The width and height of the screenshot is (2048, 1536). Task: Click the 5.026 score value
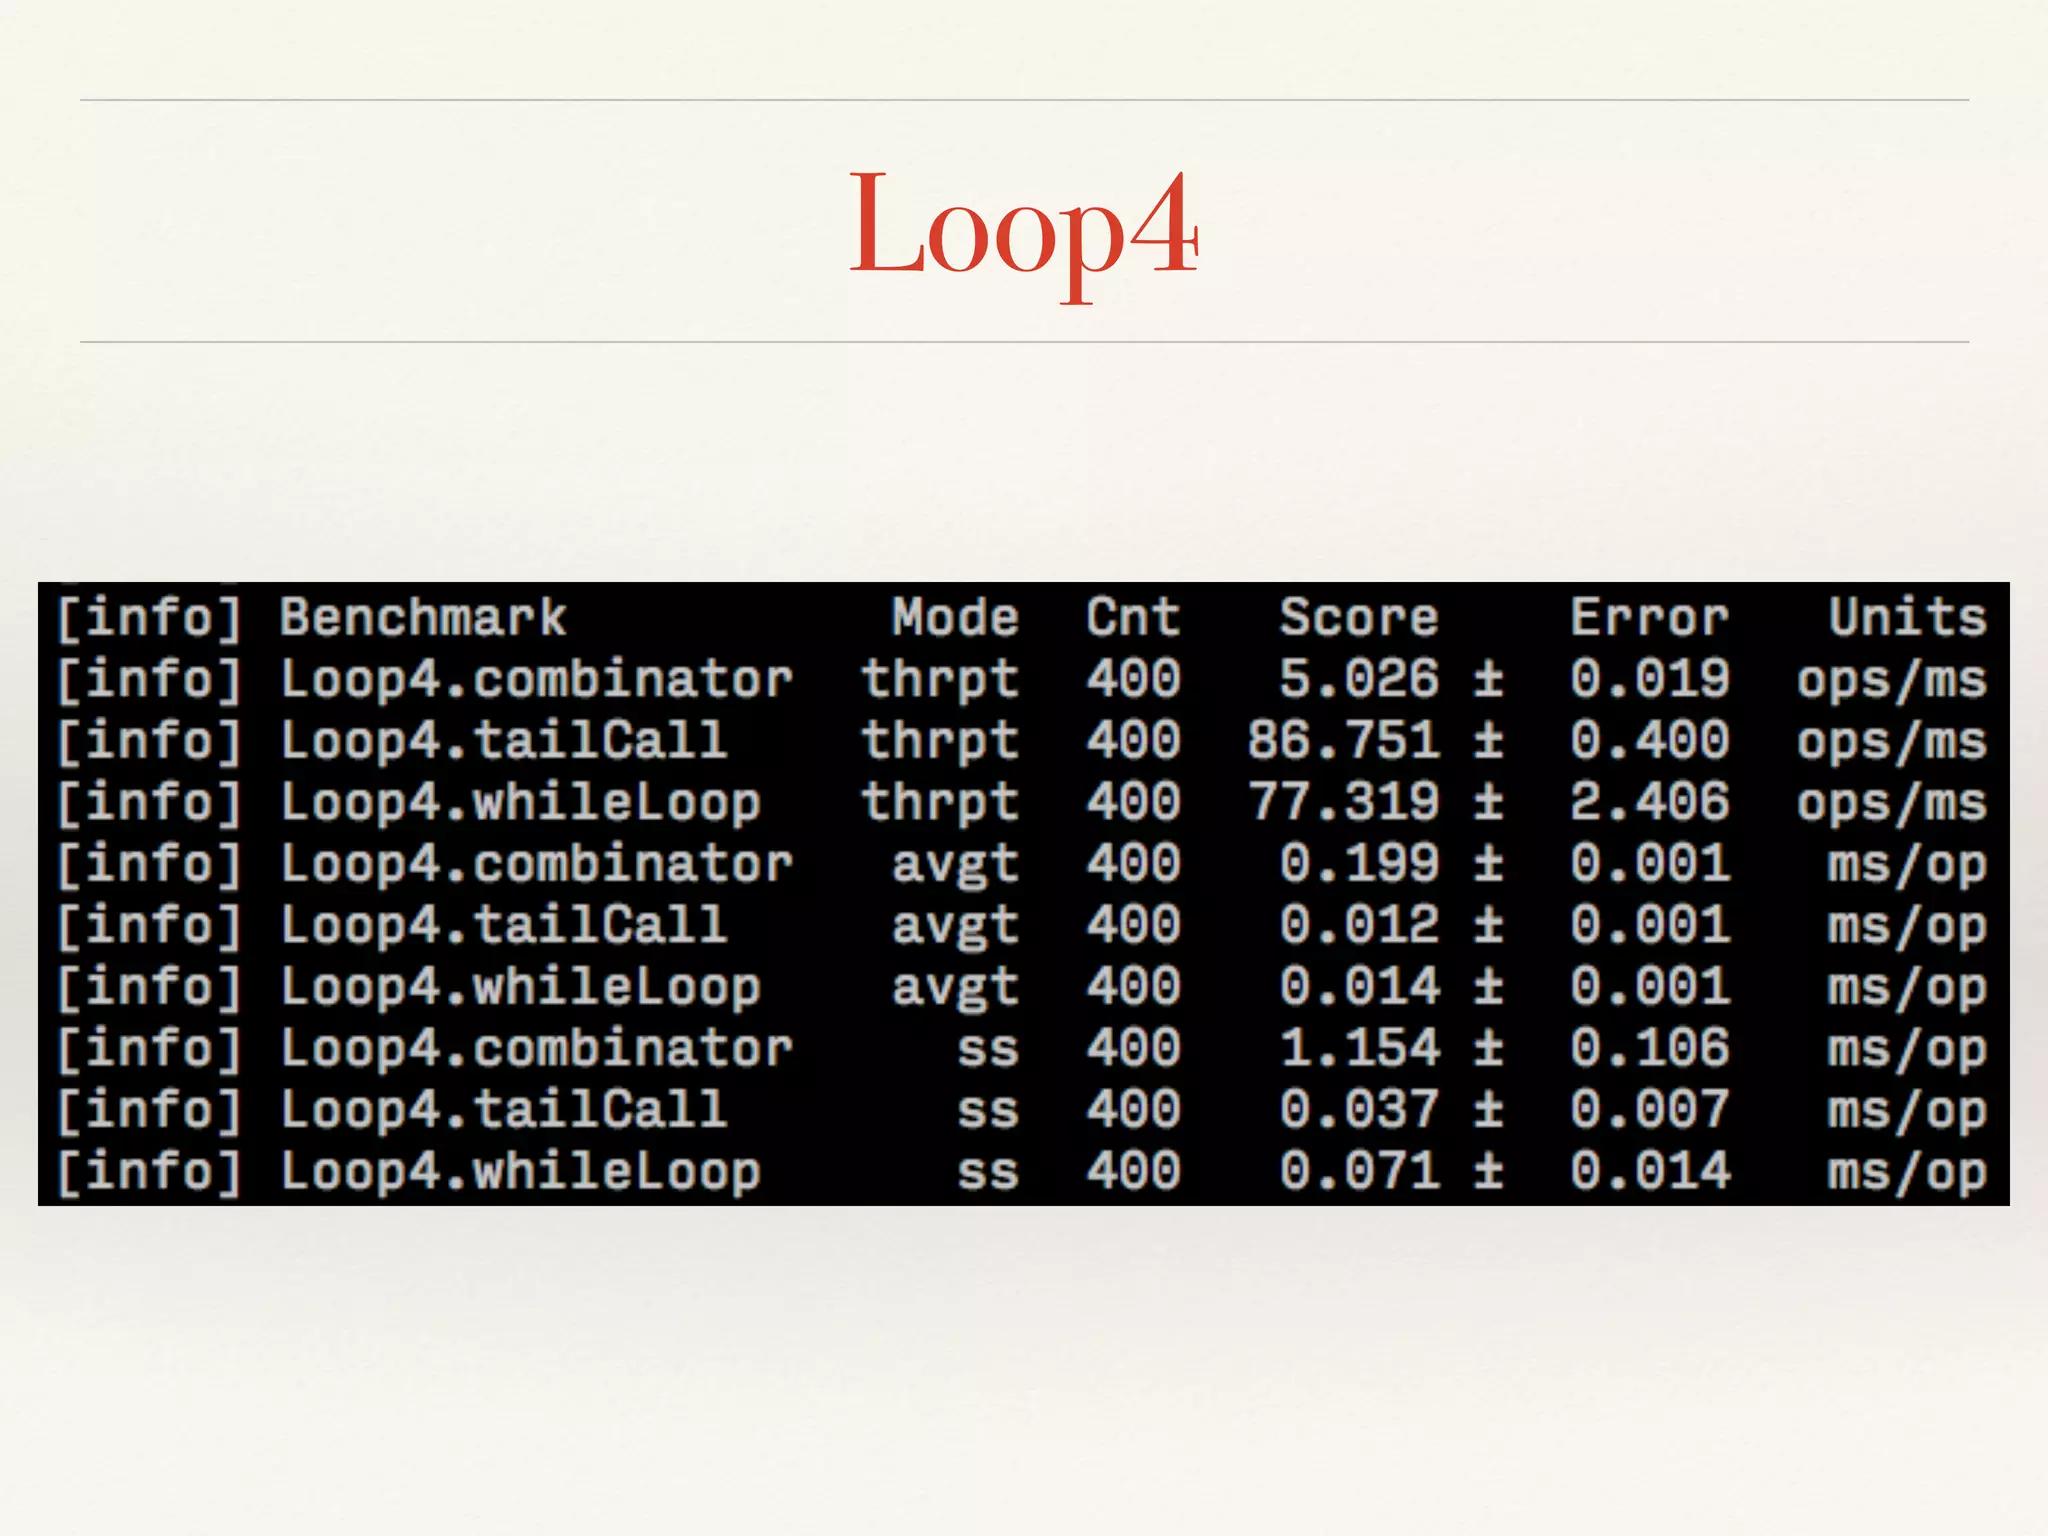click(x=1359, y=680)
